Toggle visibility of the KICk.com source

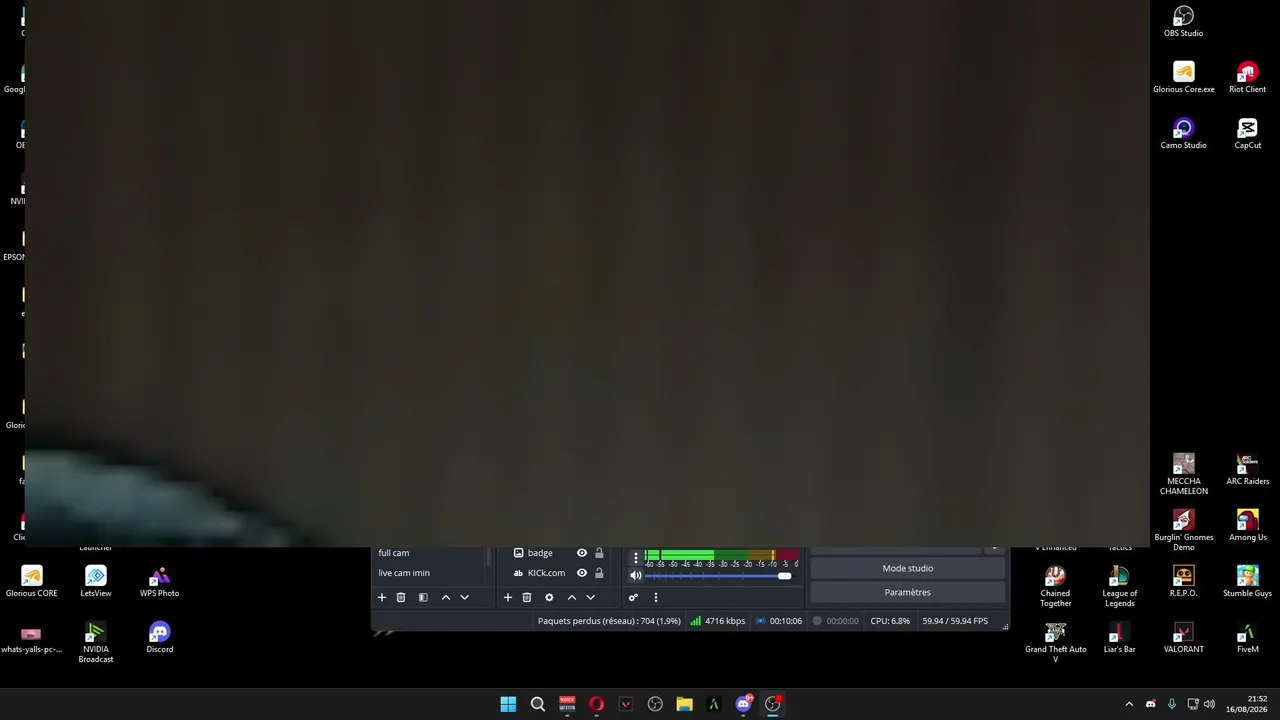point(581,573)
